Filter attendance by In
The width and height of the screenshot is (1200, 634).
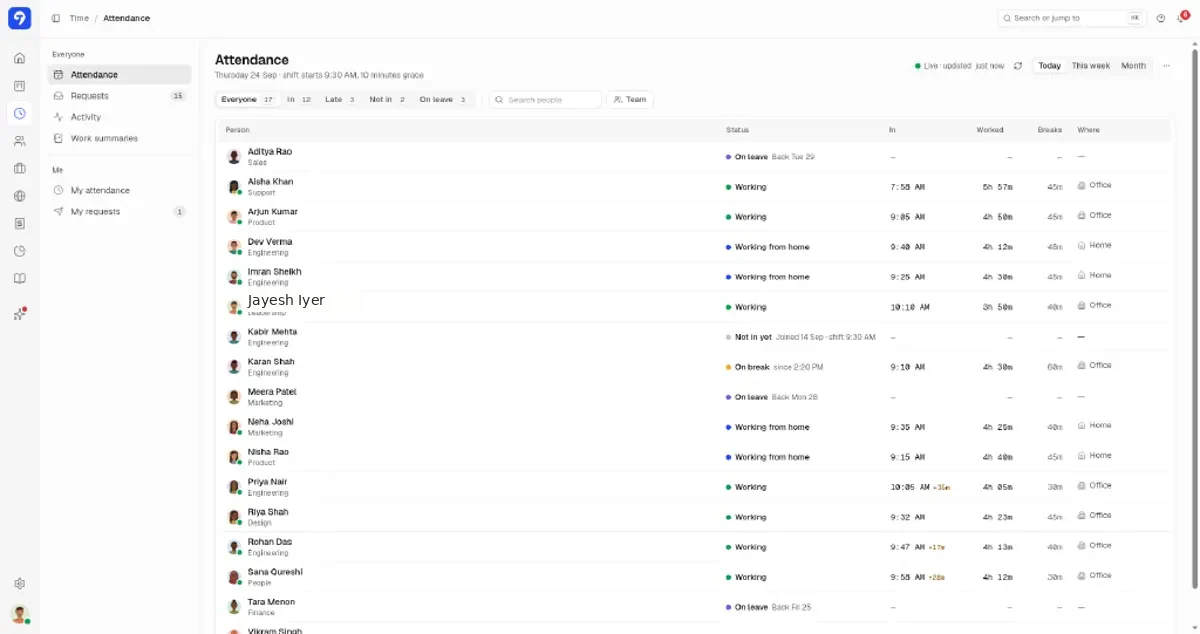pos(299,100)
